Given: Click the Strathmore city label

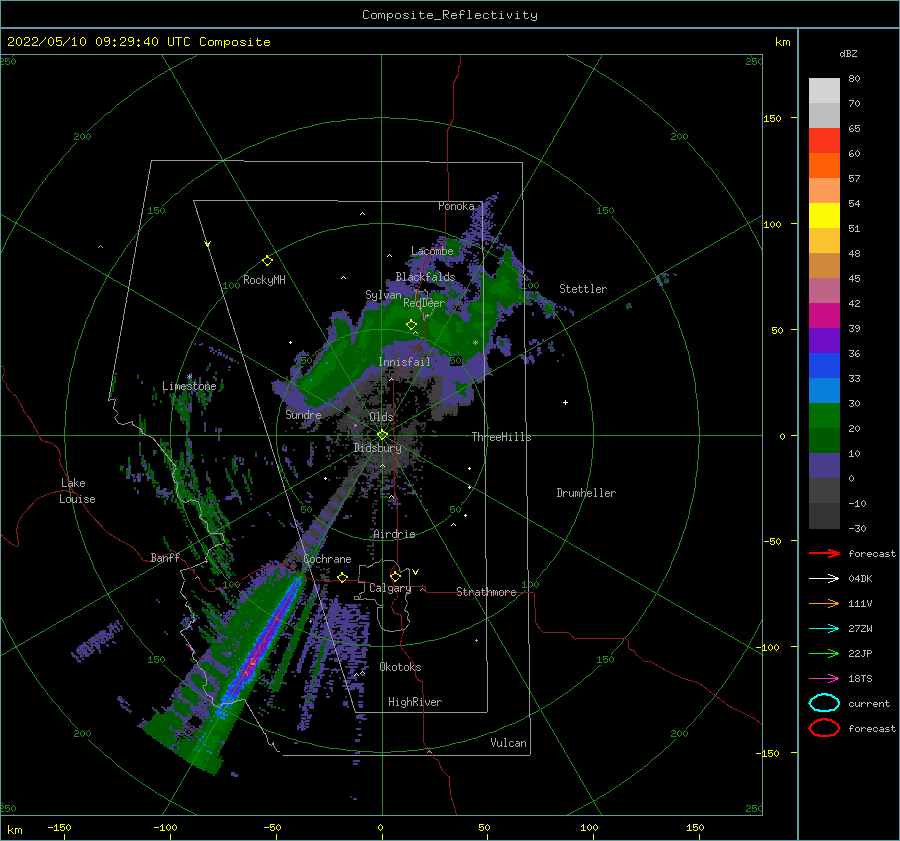Looking at the screenshot, I should click(486, 592).
